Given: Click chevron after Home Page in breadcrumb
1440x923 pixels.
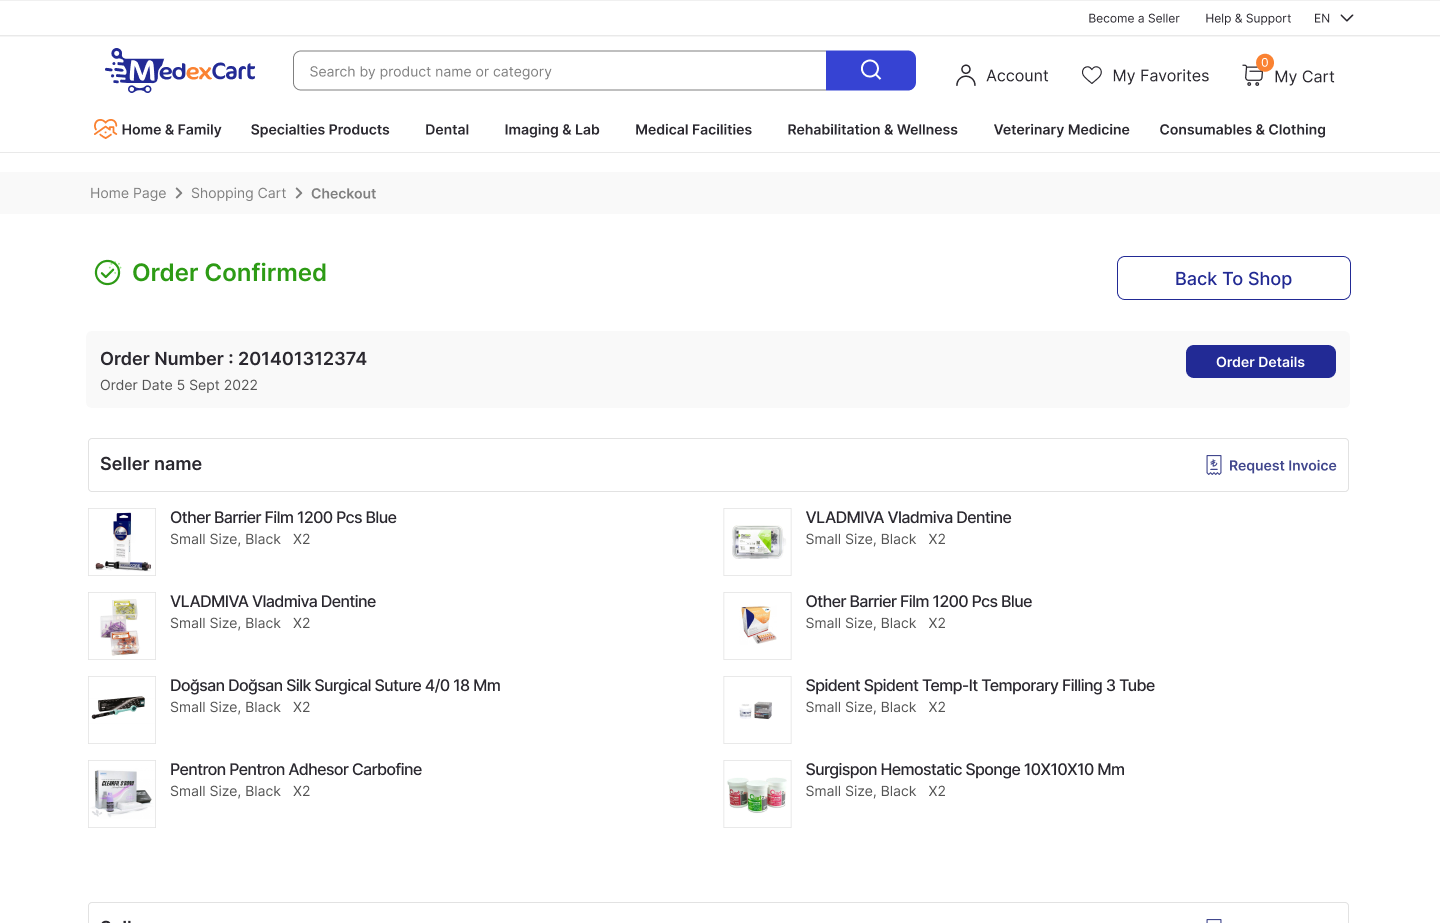Looking at the screenshot, I should click(x=179, y=193).
